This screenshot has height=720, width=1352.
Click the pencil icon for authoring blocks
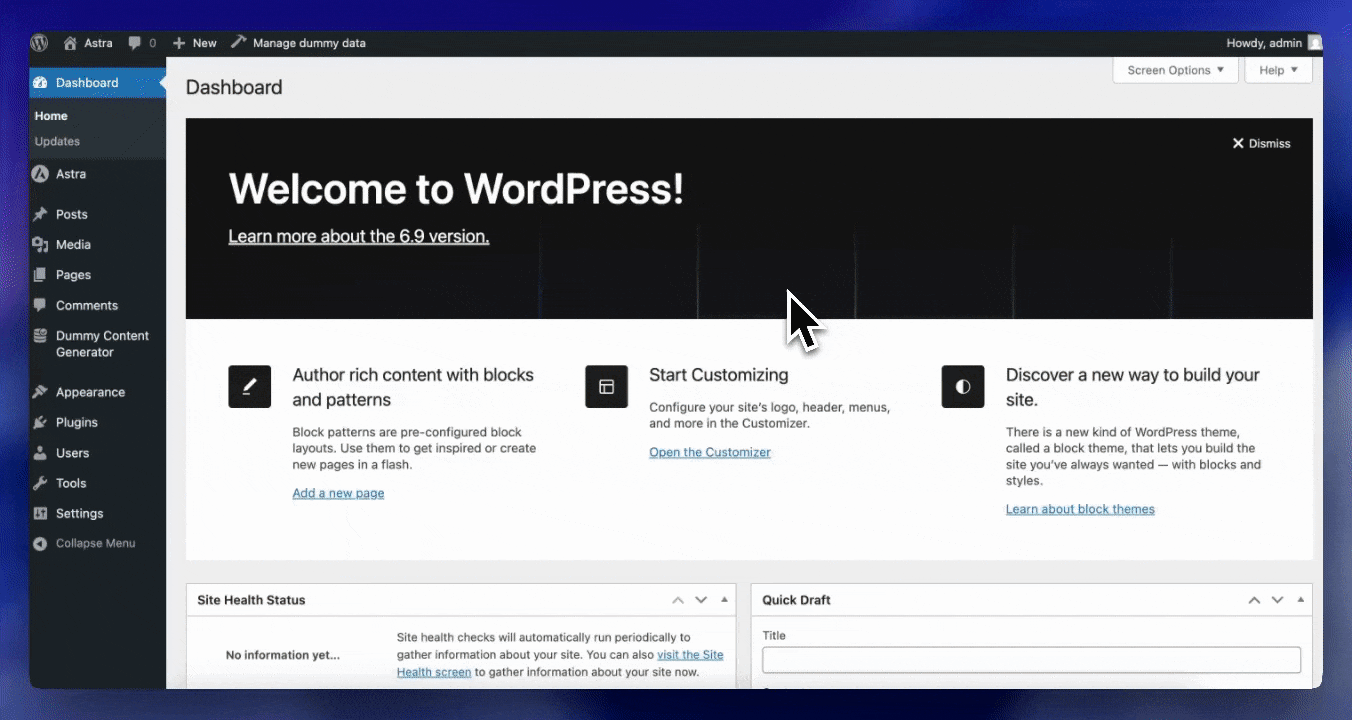coord(249,387)
